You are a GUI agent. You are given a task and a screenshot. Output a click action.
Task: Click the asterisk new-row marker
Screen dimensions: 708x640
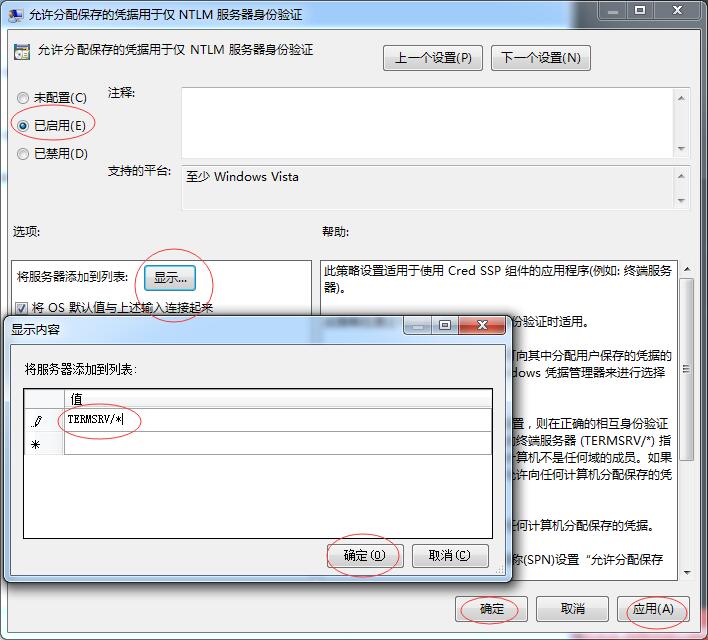point(36,444)
